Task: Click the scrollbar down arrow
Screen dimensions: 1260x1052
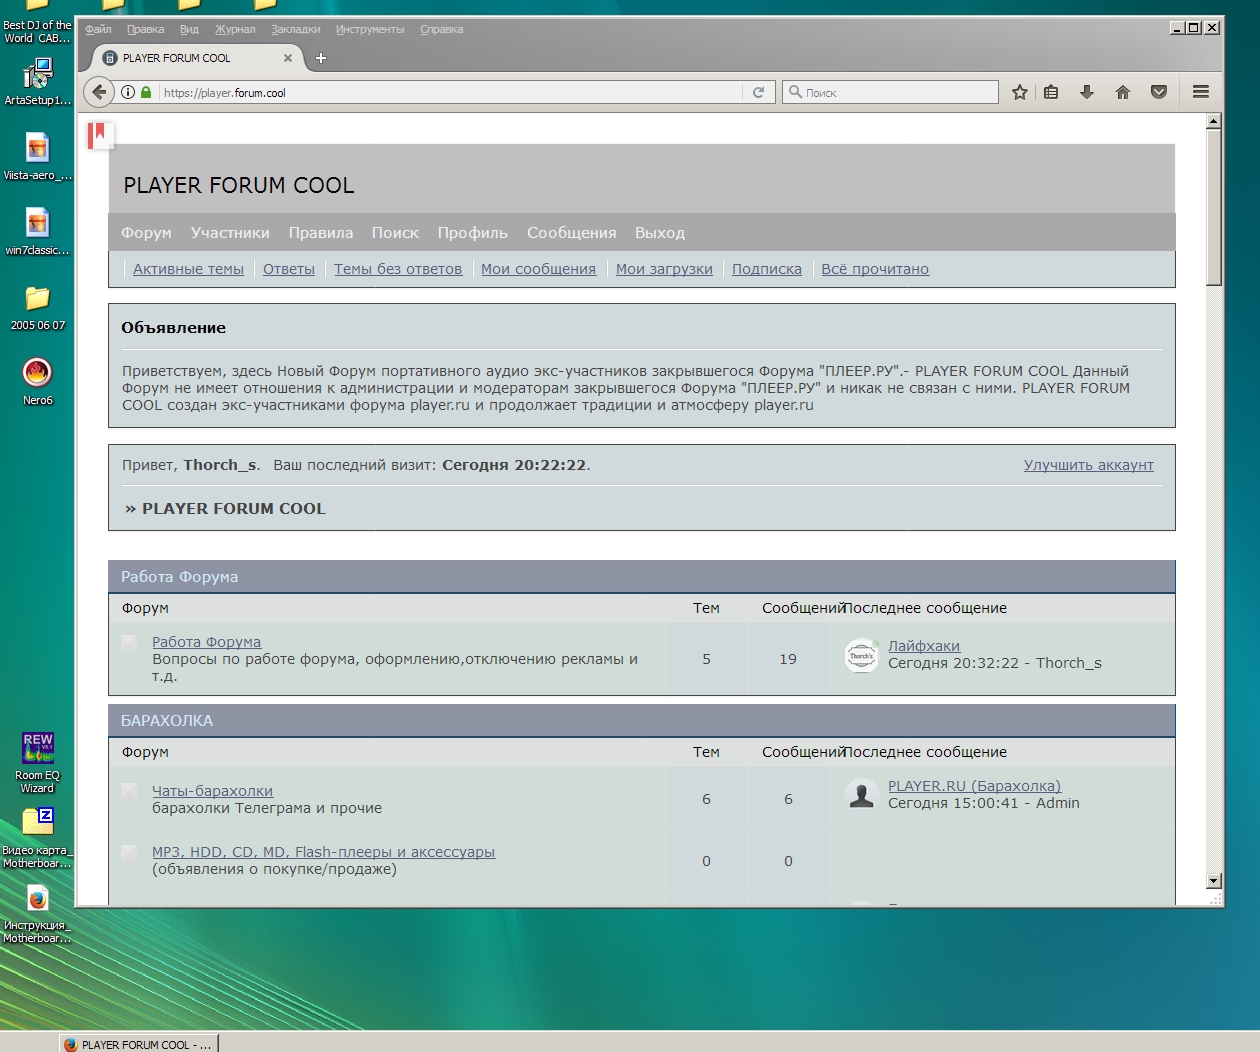Action: (1214, 881)
